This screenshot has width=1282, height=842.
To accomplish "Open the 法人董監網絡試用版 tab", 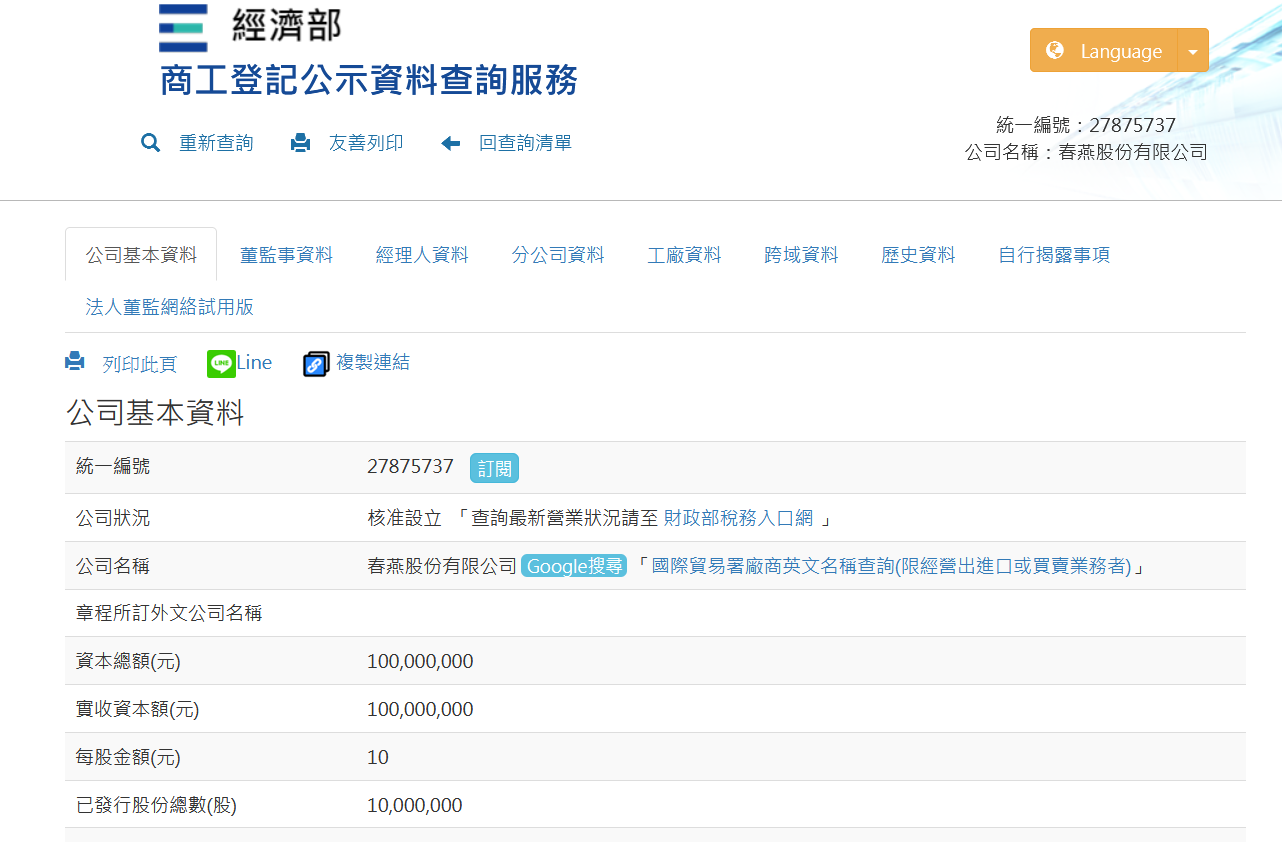I will pyautogui.click(x=170, y=307).
